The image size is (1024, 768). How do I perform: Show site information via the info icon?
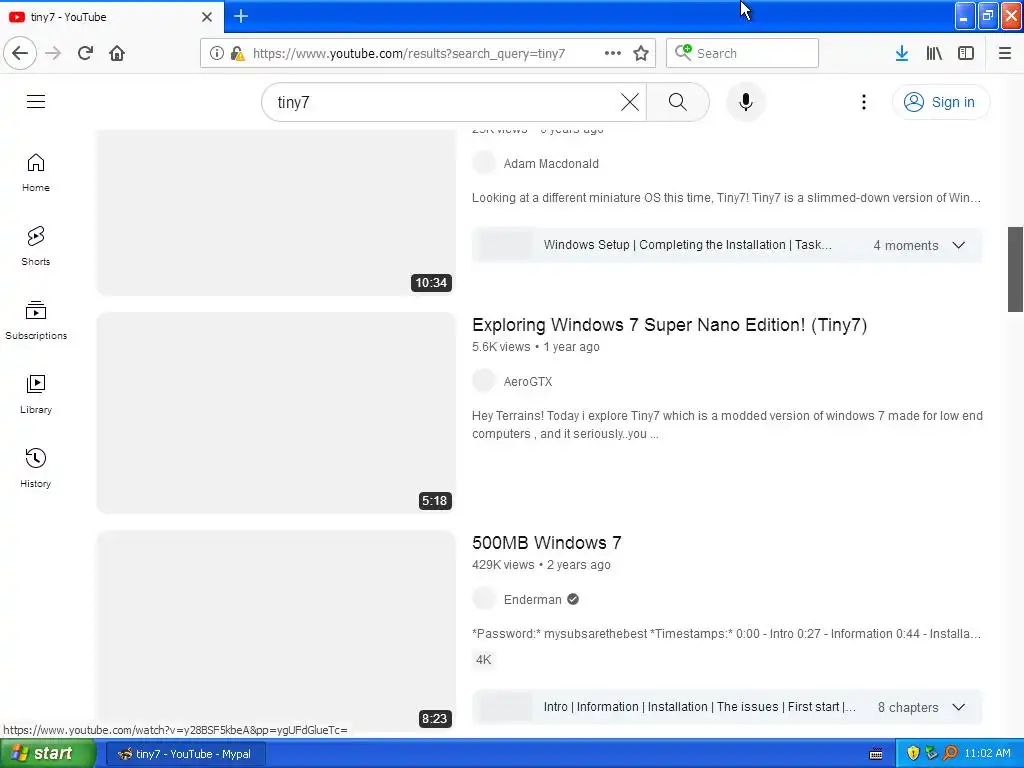point(217,53)
